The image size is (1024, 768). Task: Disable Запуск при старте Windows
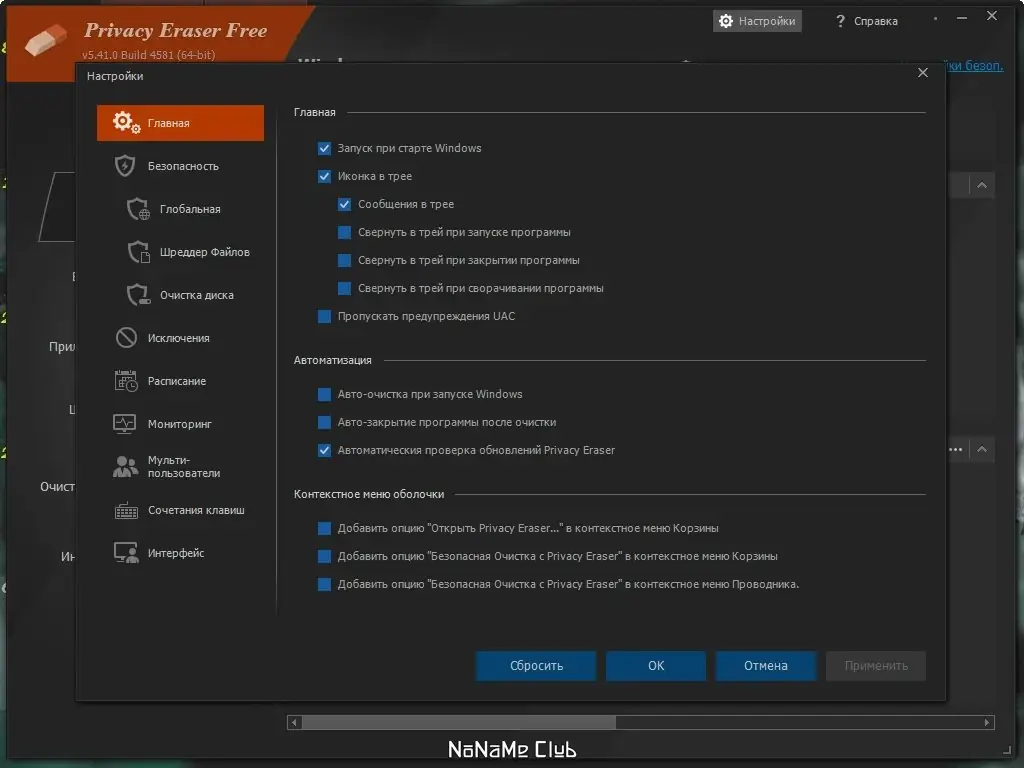(325, 148)
